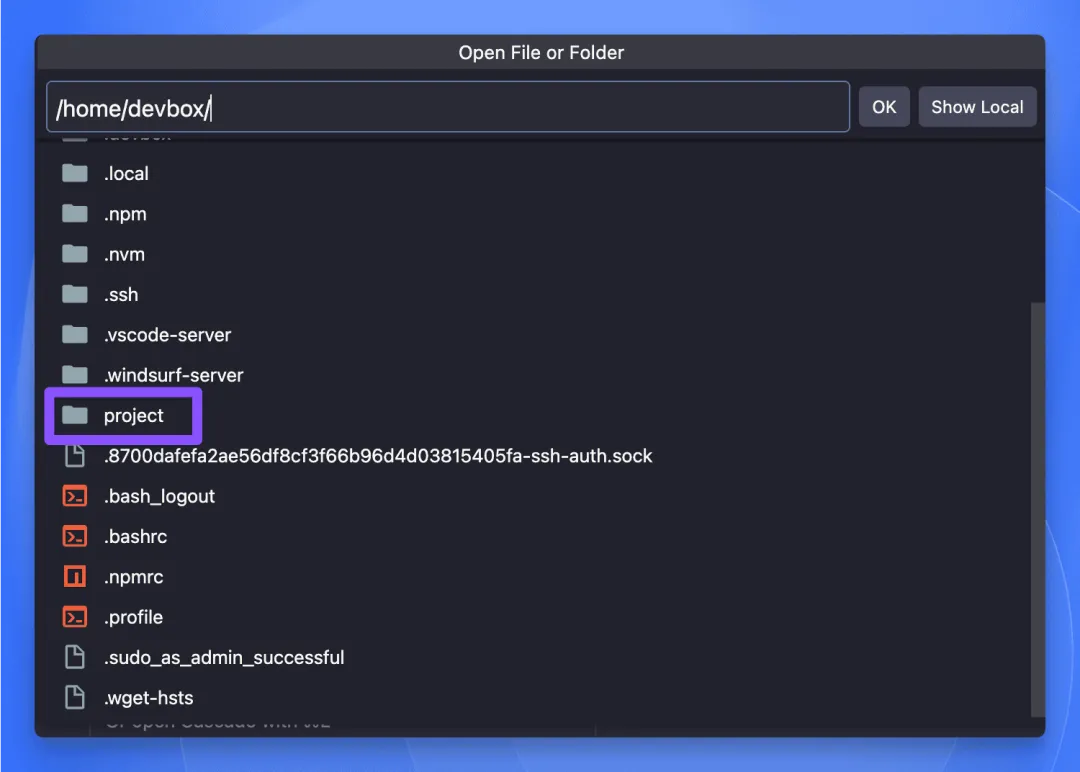The height and width of the screenshot is (772, 1080).
Task: Select the .vscode-server folder icon
Action: 74,335
